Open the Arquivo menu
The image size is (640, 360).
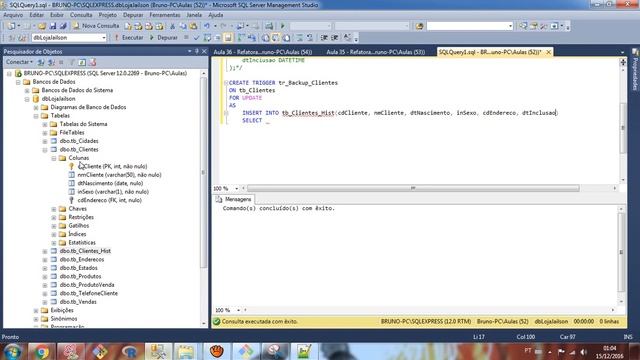(x=13, y=15)
